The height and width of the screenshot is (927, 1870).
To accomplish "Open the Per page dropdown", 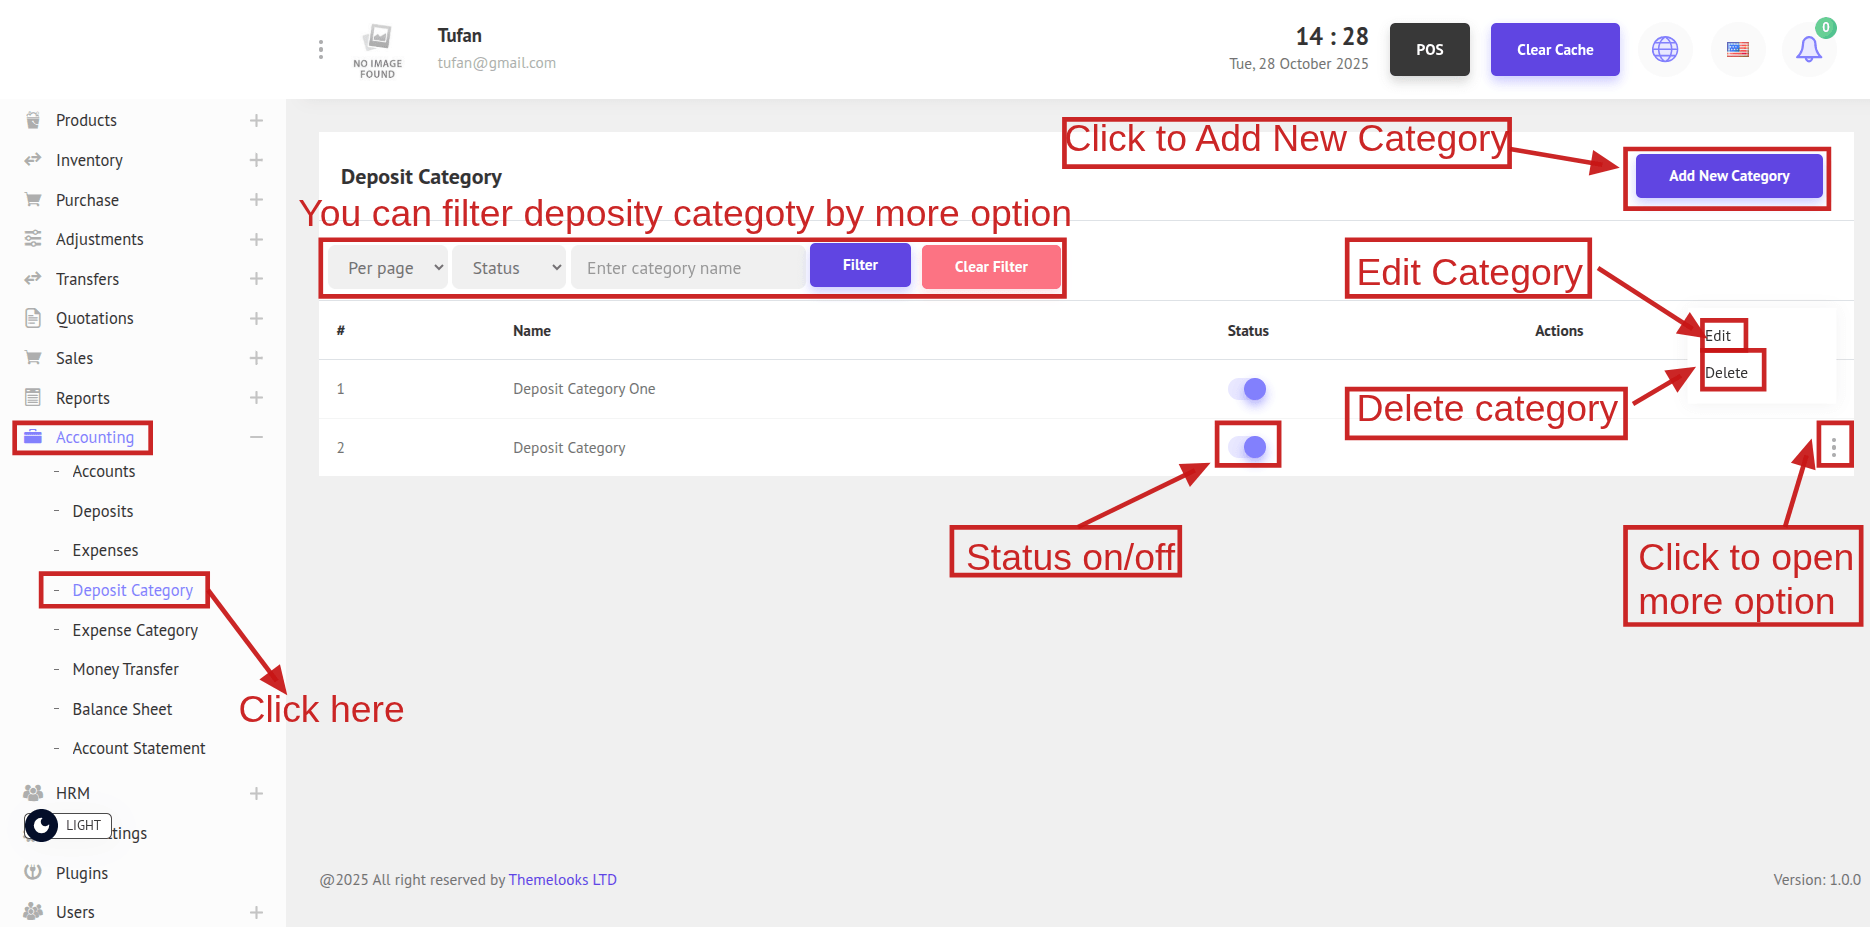I will tap(388, 268).
